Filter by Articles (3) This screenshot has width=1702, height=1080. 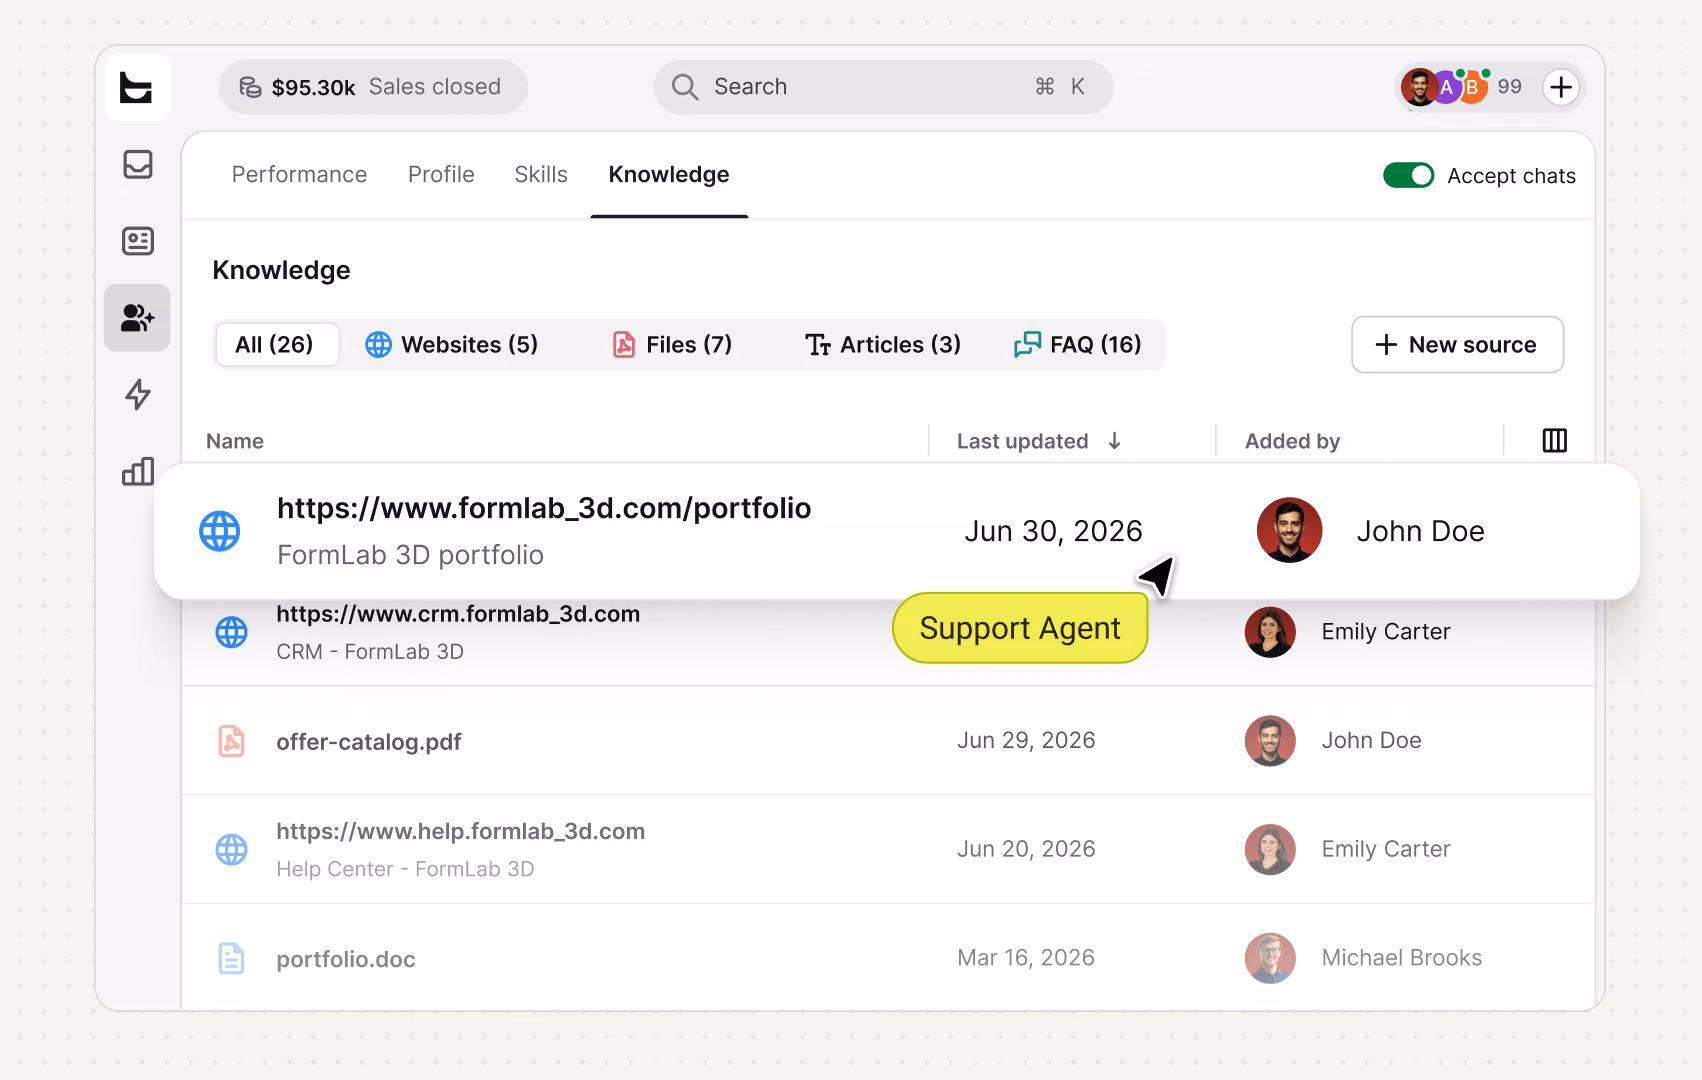(883, 345)
